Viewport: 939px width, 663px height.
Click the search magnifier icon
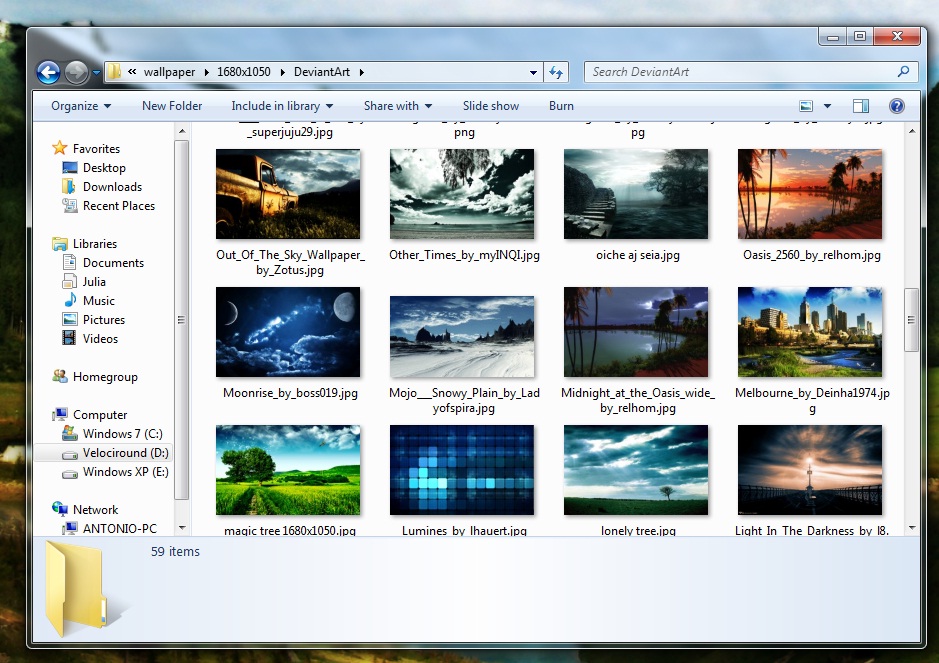point(904,72)
